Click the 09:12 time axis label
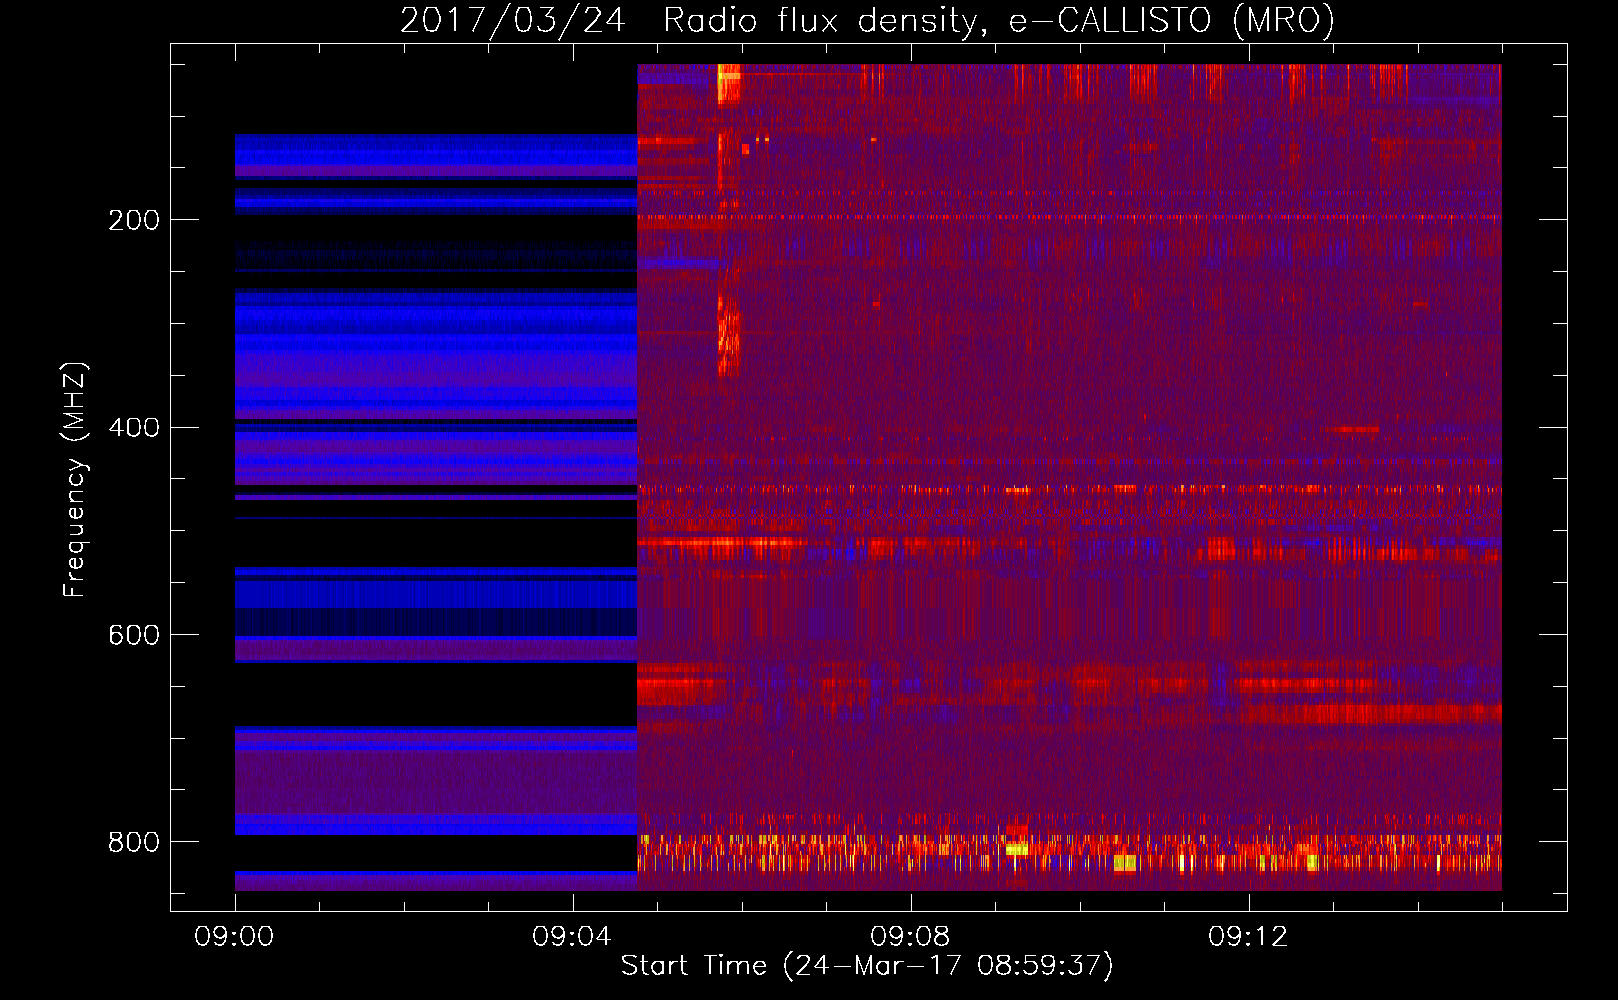The image size is (1618, 1000). pos(1248,936)
